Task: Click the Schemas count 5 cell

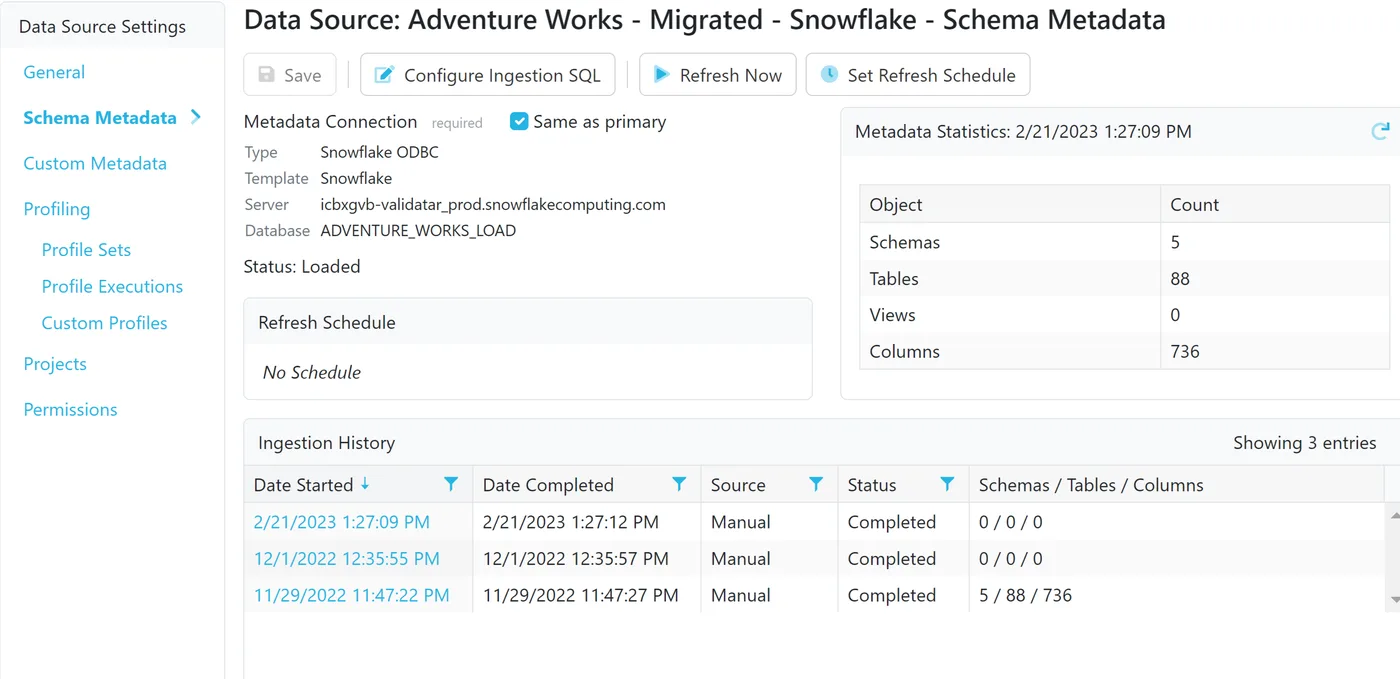Action: 1275,242
